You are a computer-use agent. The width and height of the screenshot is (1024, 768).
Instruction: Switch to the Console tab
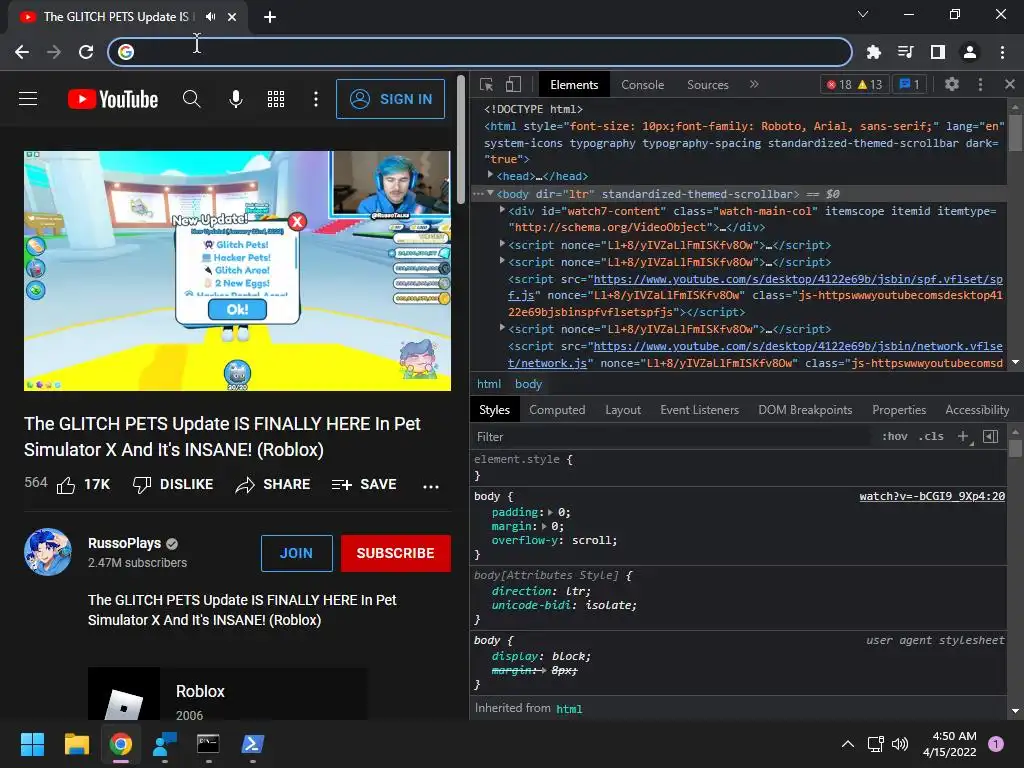(x=643, y=85)
